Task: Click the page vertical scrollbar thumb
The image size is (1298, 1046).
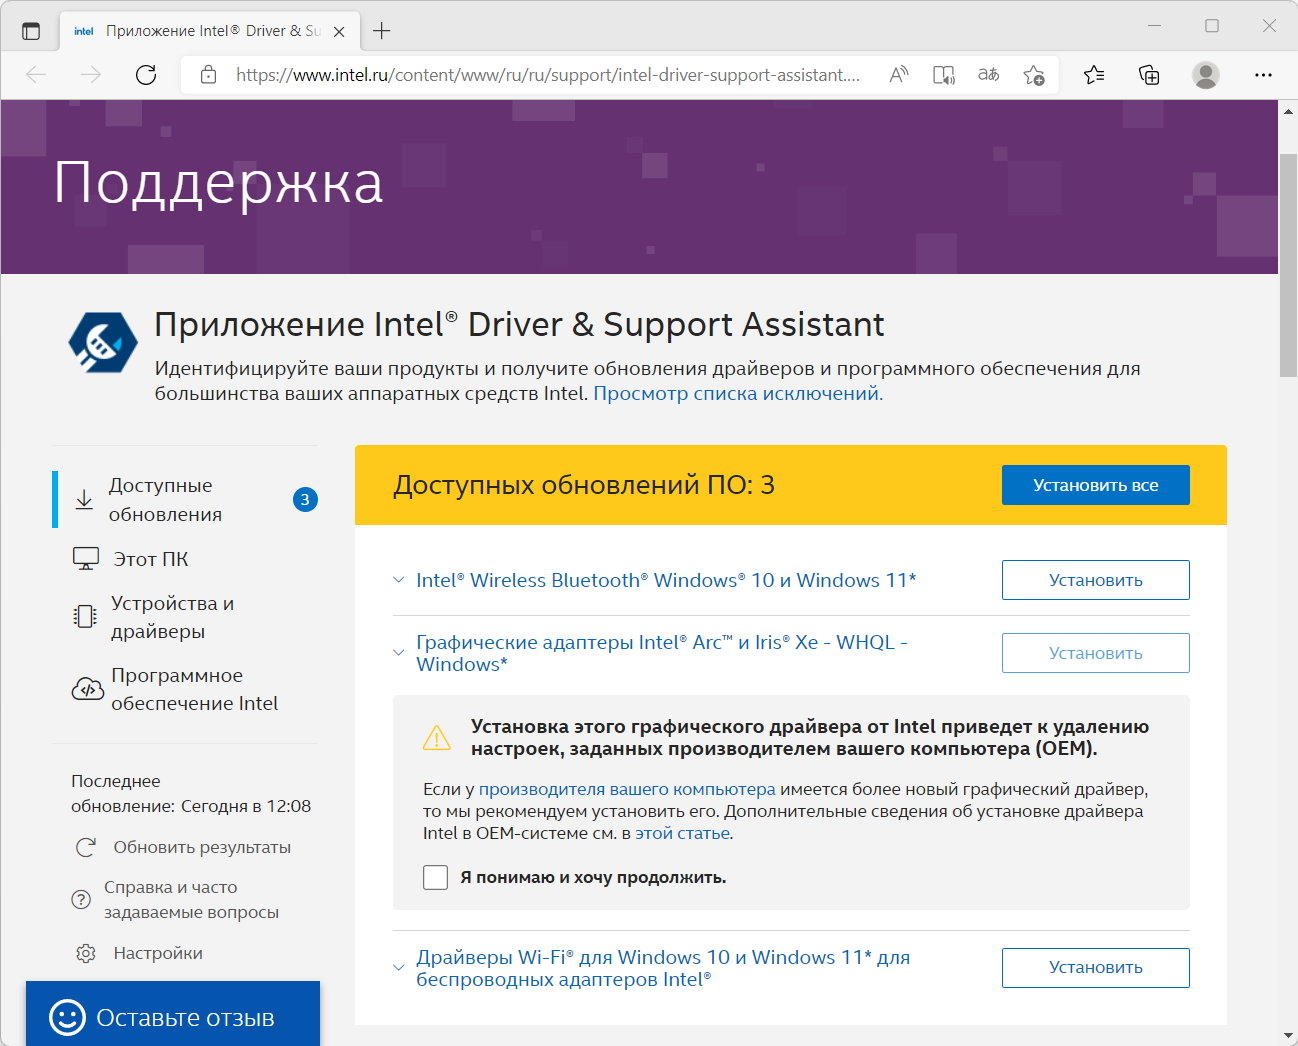Action: 1288,265
